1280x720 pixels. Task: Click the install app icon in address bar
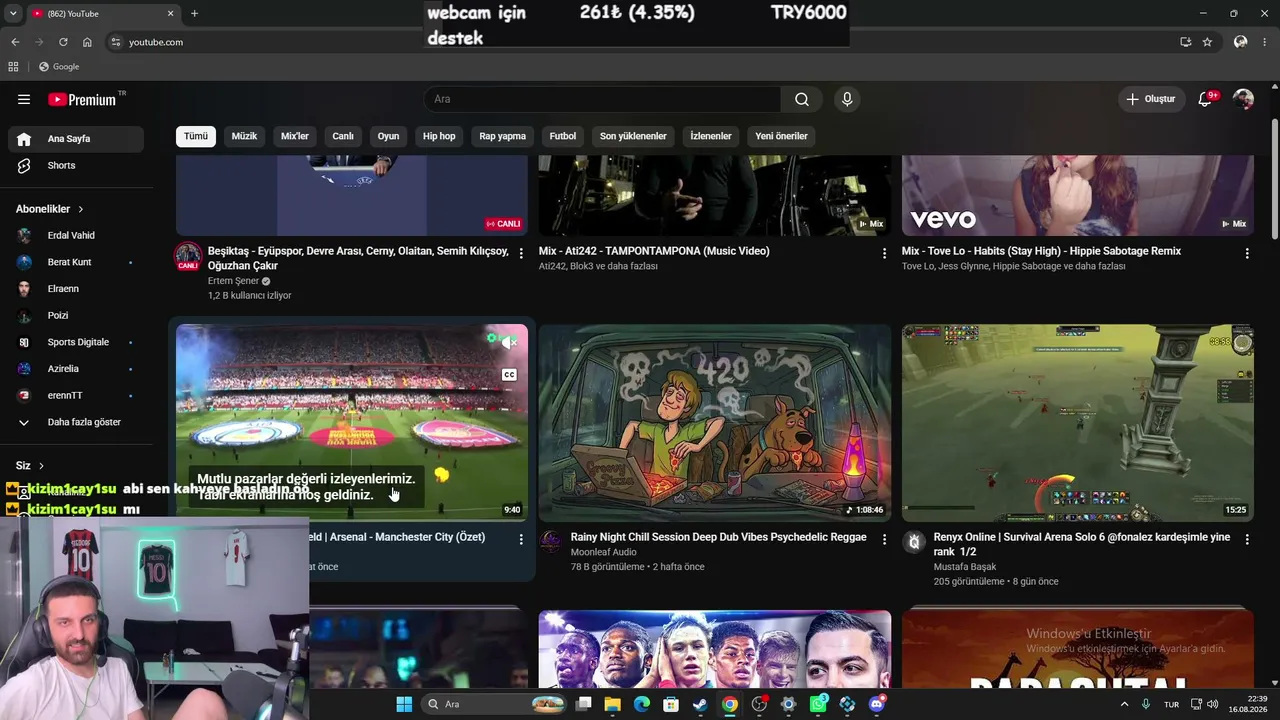[x=1185, y=42]
